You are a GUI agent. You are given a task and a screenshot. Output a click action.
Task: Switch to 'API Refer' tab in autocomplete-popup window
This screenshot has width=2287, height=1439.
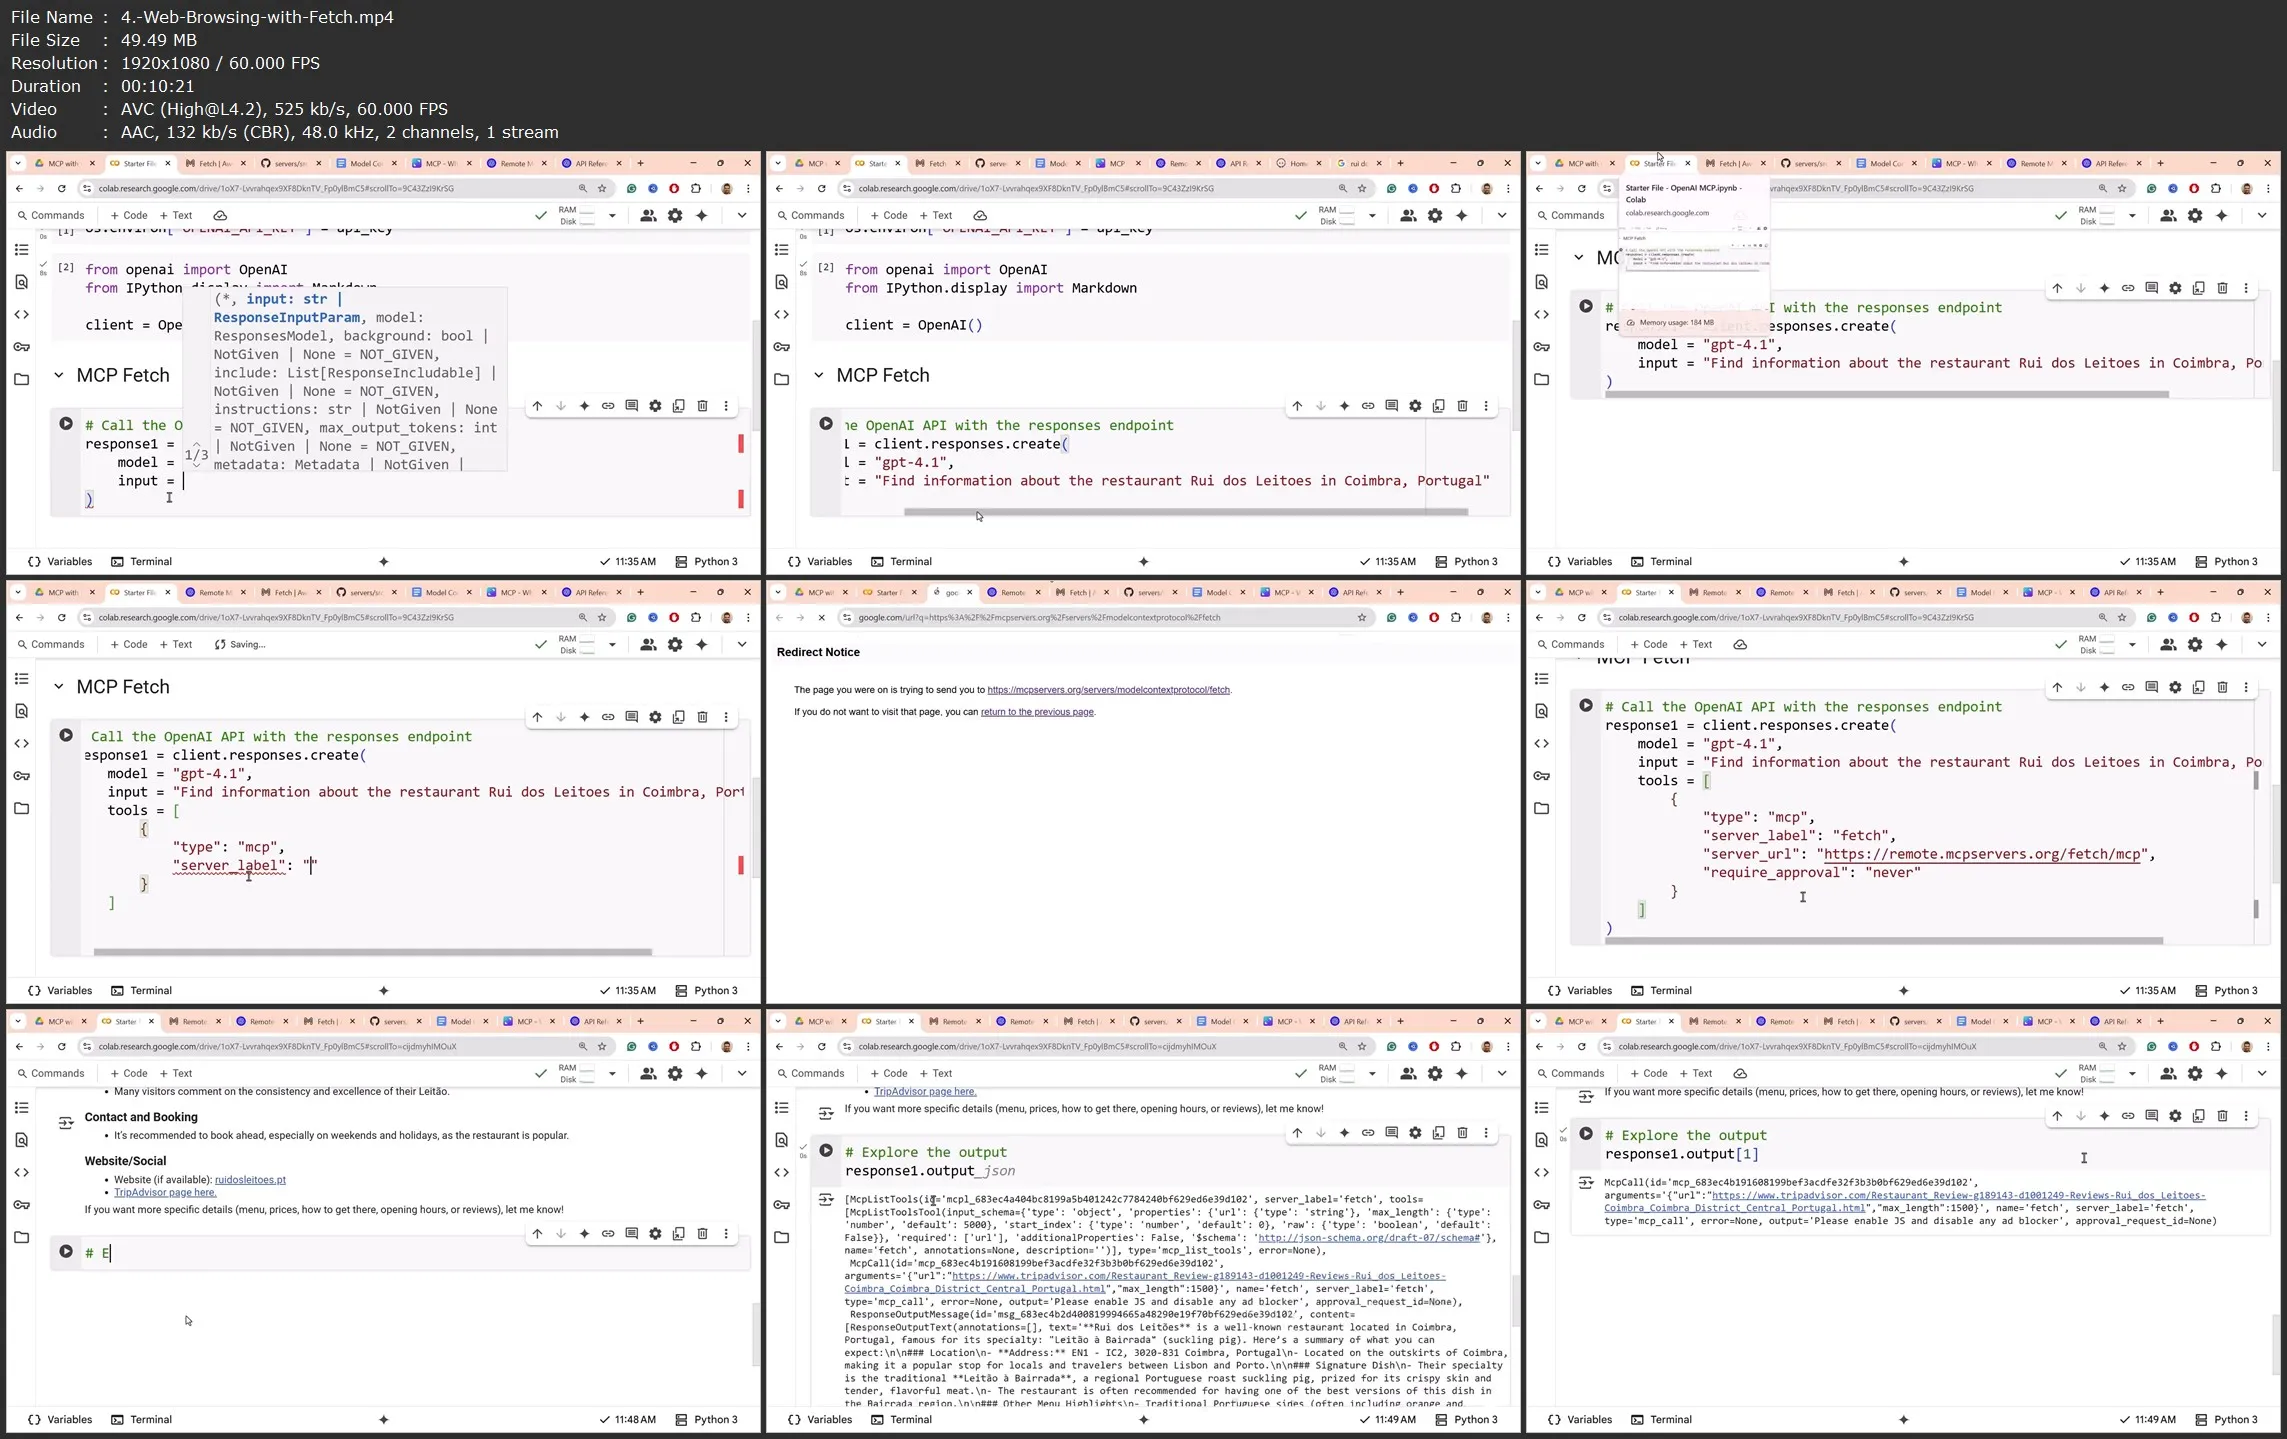point(591,163)
